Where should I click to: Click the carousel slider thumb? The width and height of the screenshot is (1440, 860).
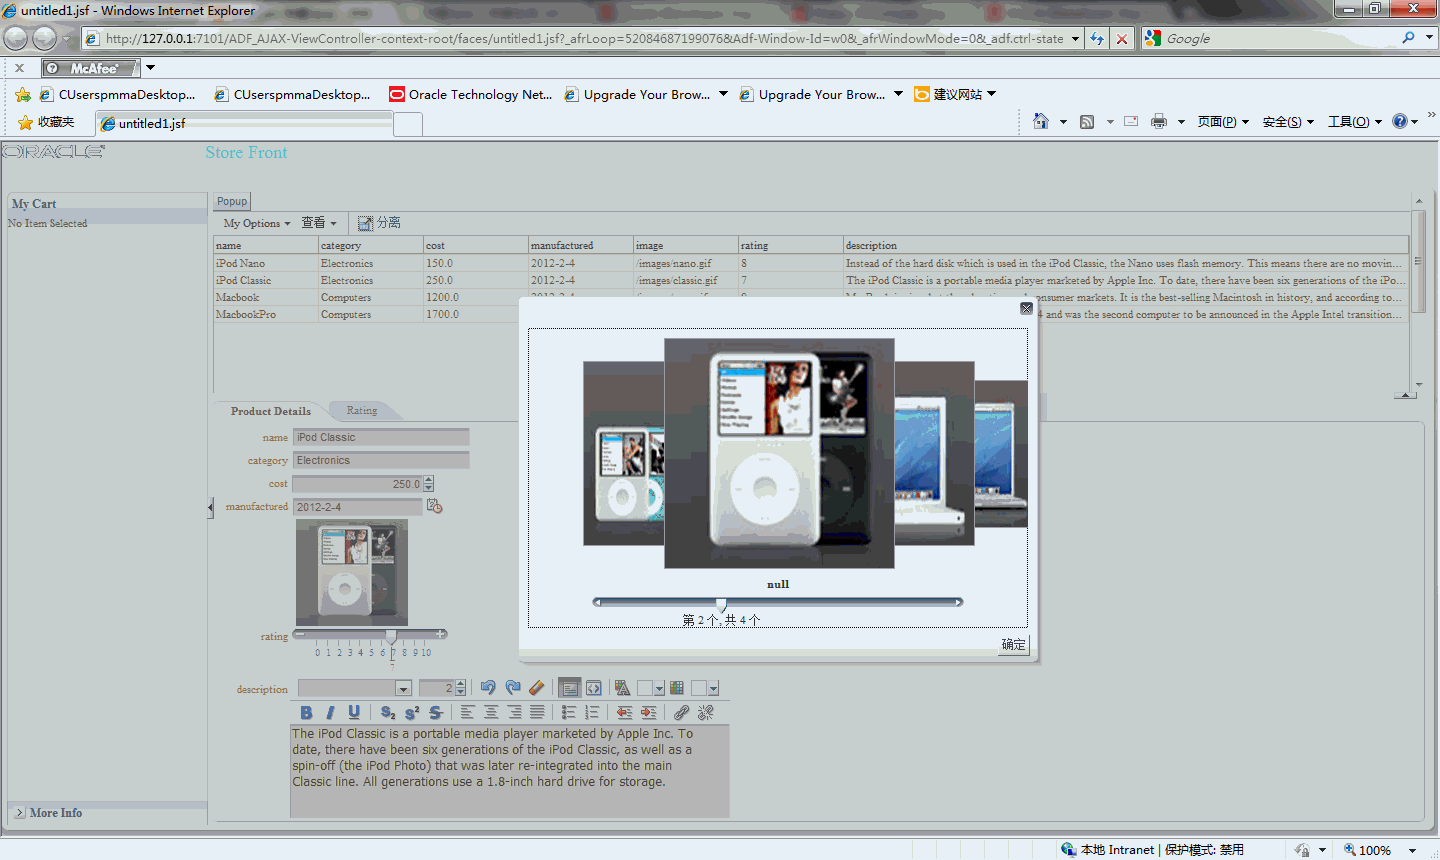pos(721,605)
